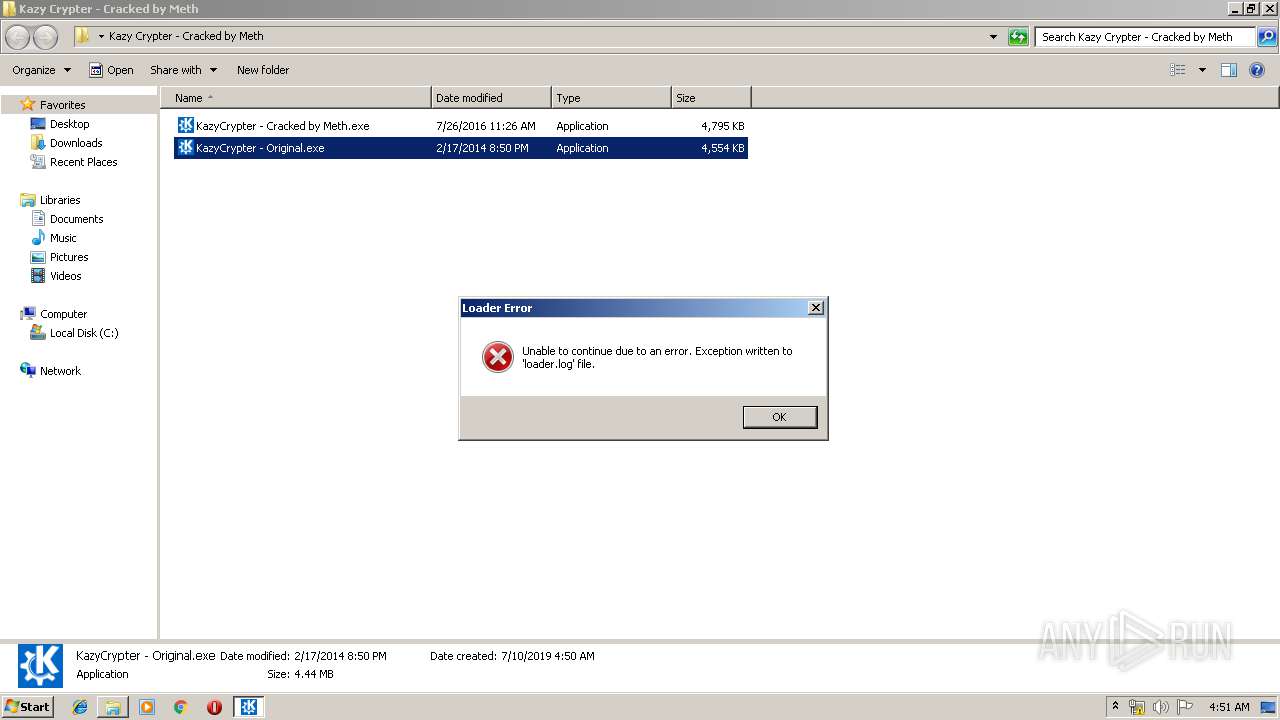The image size is (1280, 720).
Task: Click the Show desktop button
Action: point(1269,707)
